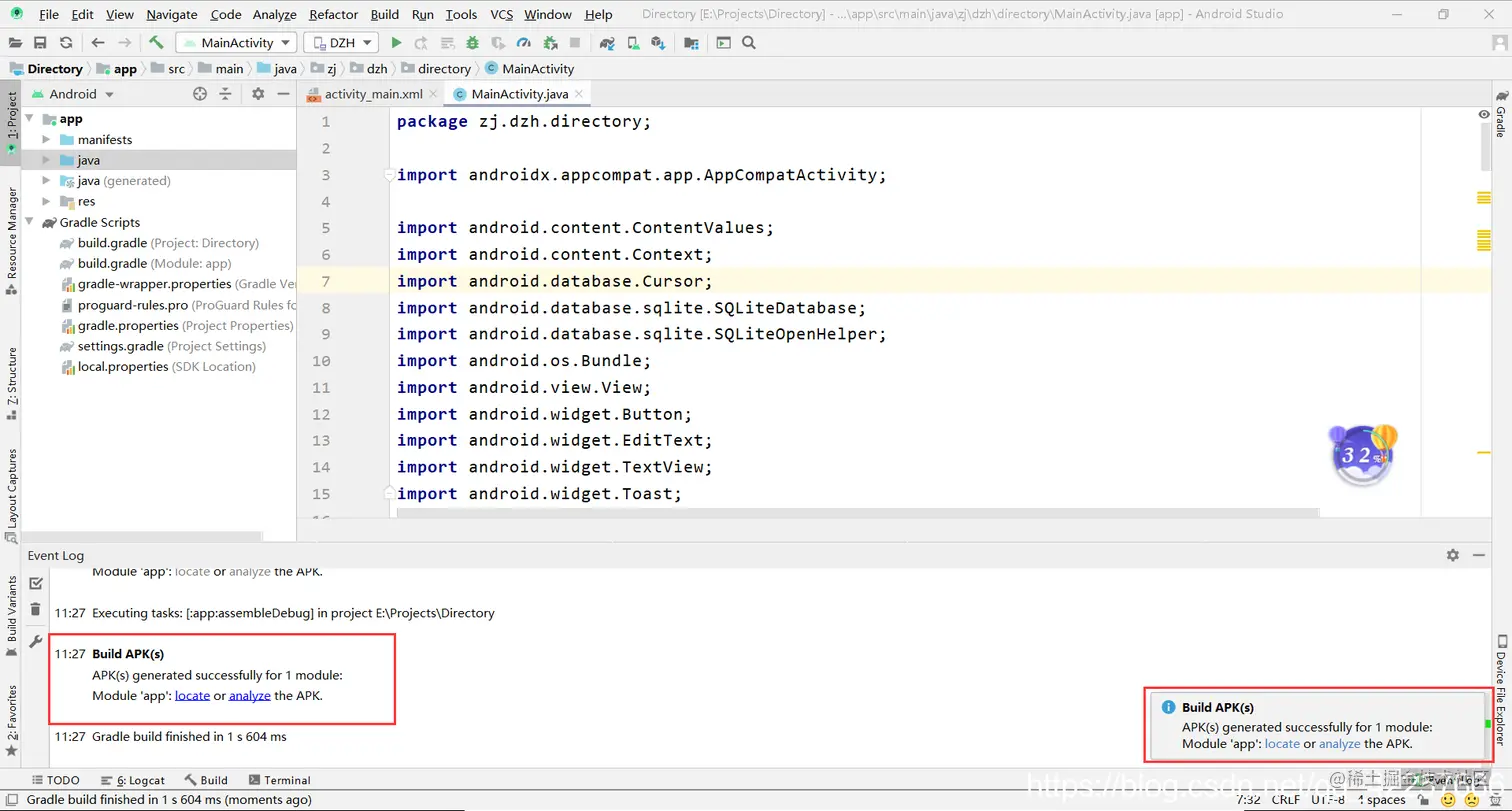Click CRLF line separator in status bar
The height and width of the screenshot is (811, 1512).
click(x=1285, y=800)
